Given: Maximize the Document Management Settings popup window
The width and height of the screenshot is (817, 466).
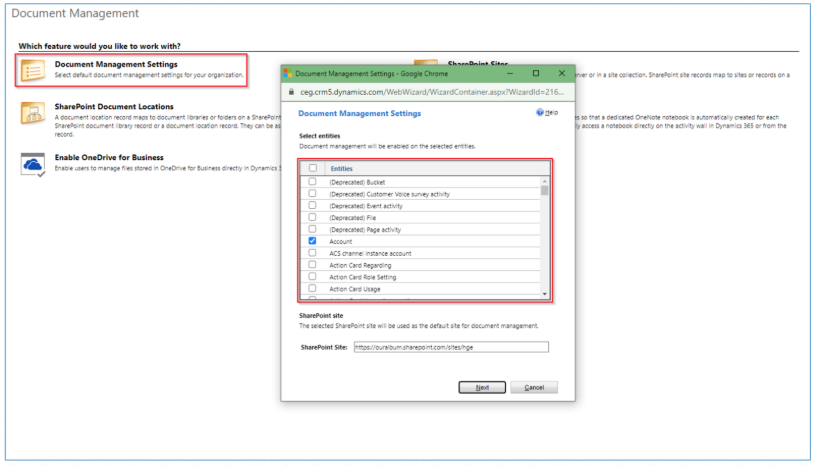Looking at the screenshot, I should click(x=536, y=73).
